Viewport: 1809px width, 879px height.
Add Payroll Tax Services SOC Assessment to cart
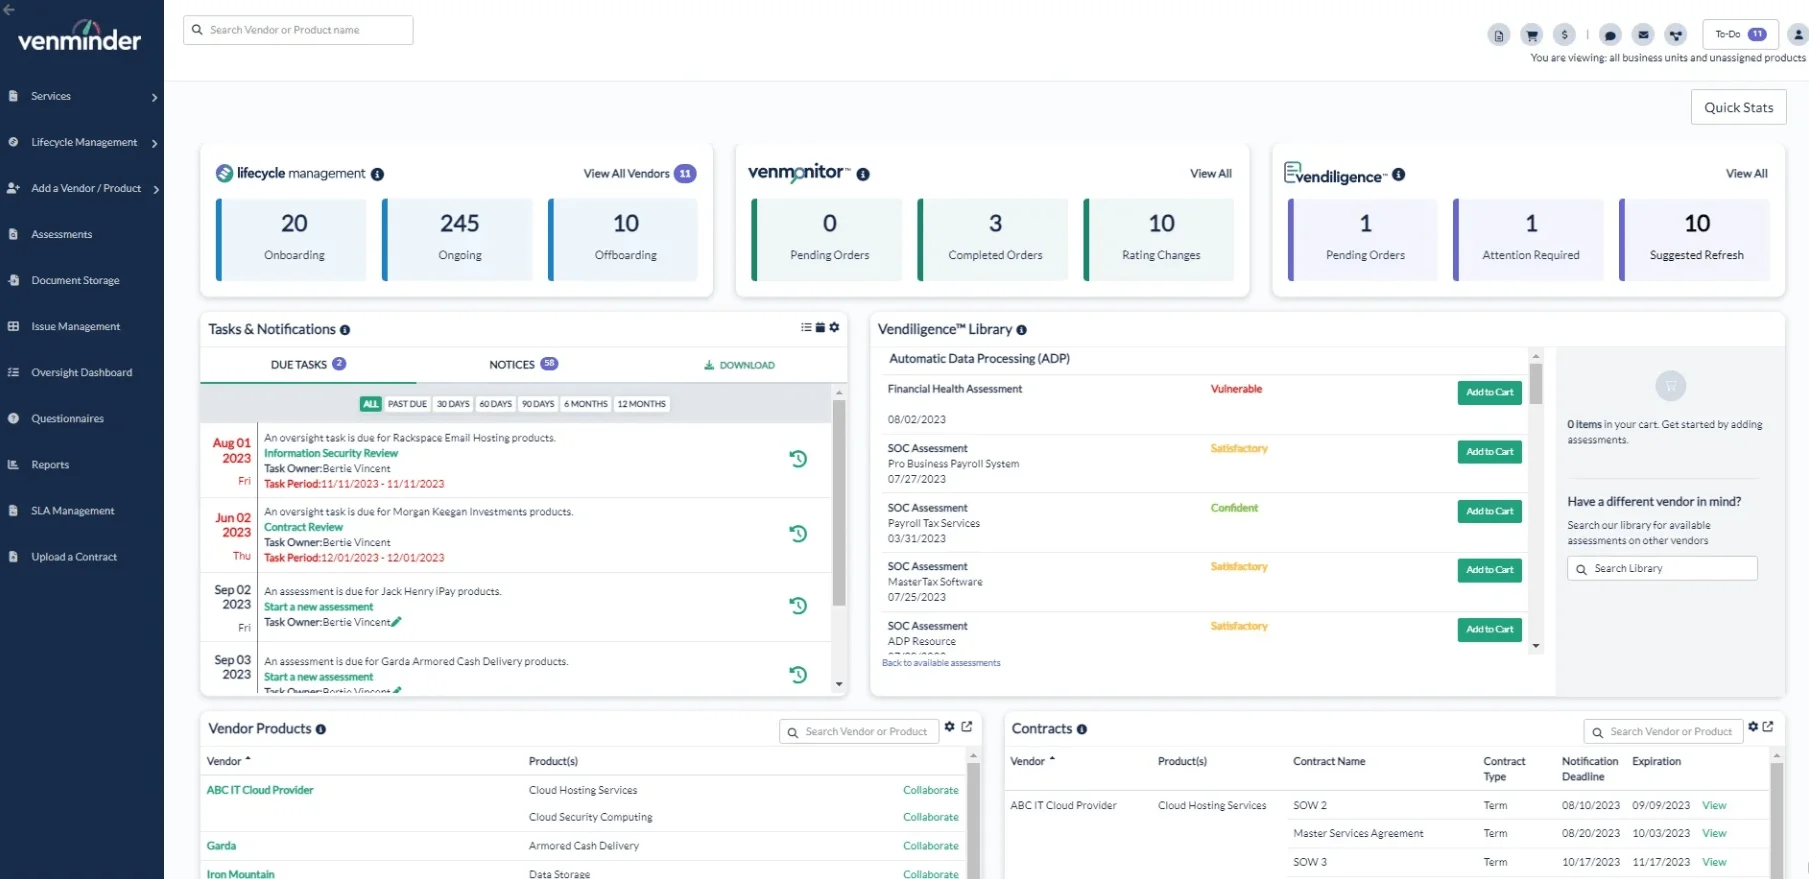(1489, 511)
